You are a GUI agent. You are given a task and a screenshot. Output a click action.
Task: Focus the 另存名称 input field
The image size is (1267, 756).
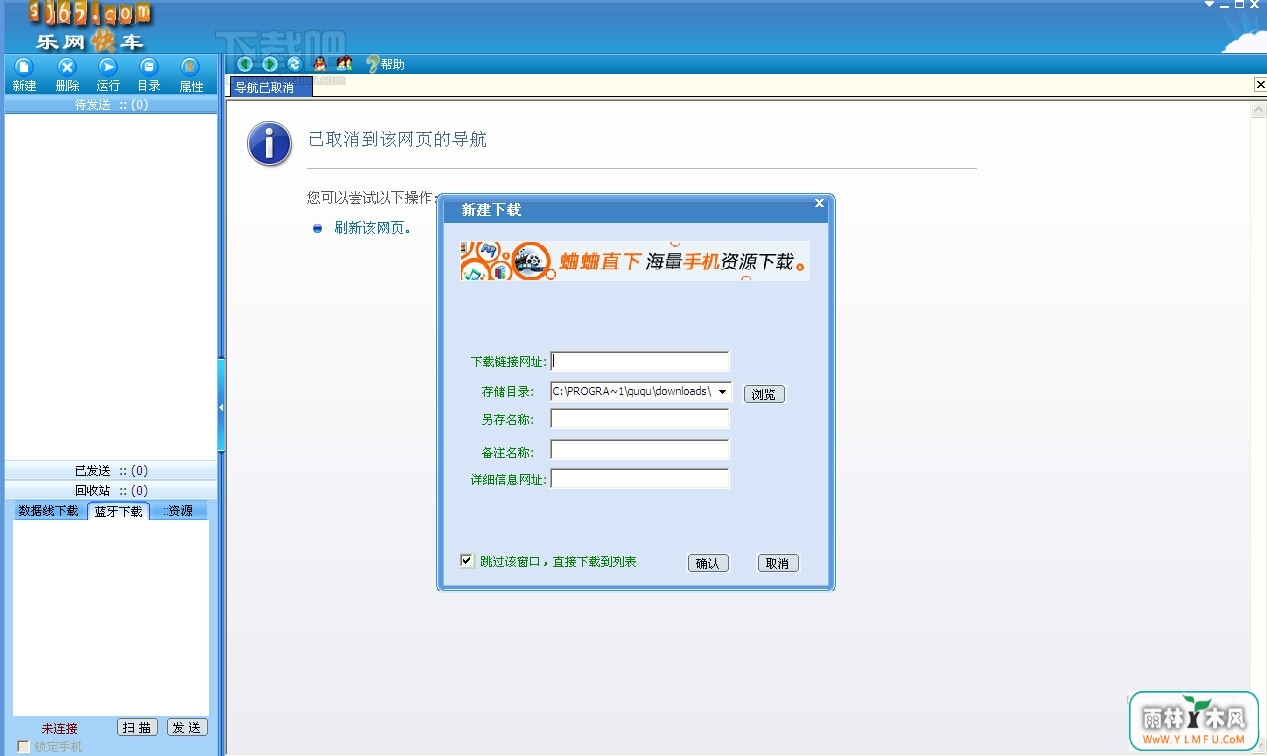pos(640,419)
